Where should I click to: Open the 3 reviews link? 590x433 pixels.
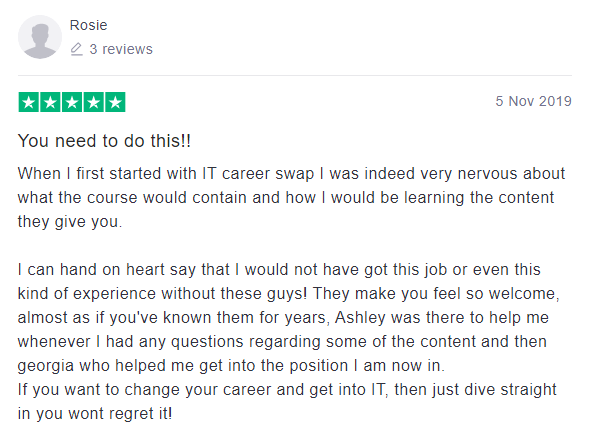121,49
